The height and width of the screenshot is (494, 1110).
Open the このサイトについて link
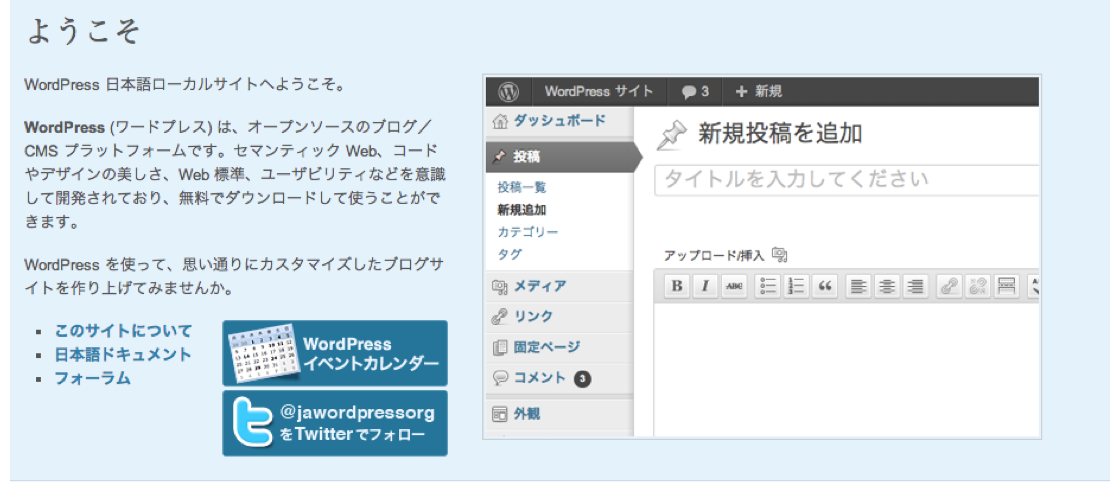(123, 330)
